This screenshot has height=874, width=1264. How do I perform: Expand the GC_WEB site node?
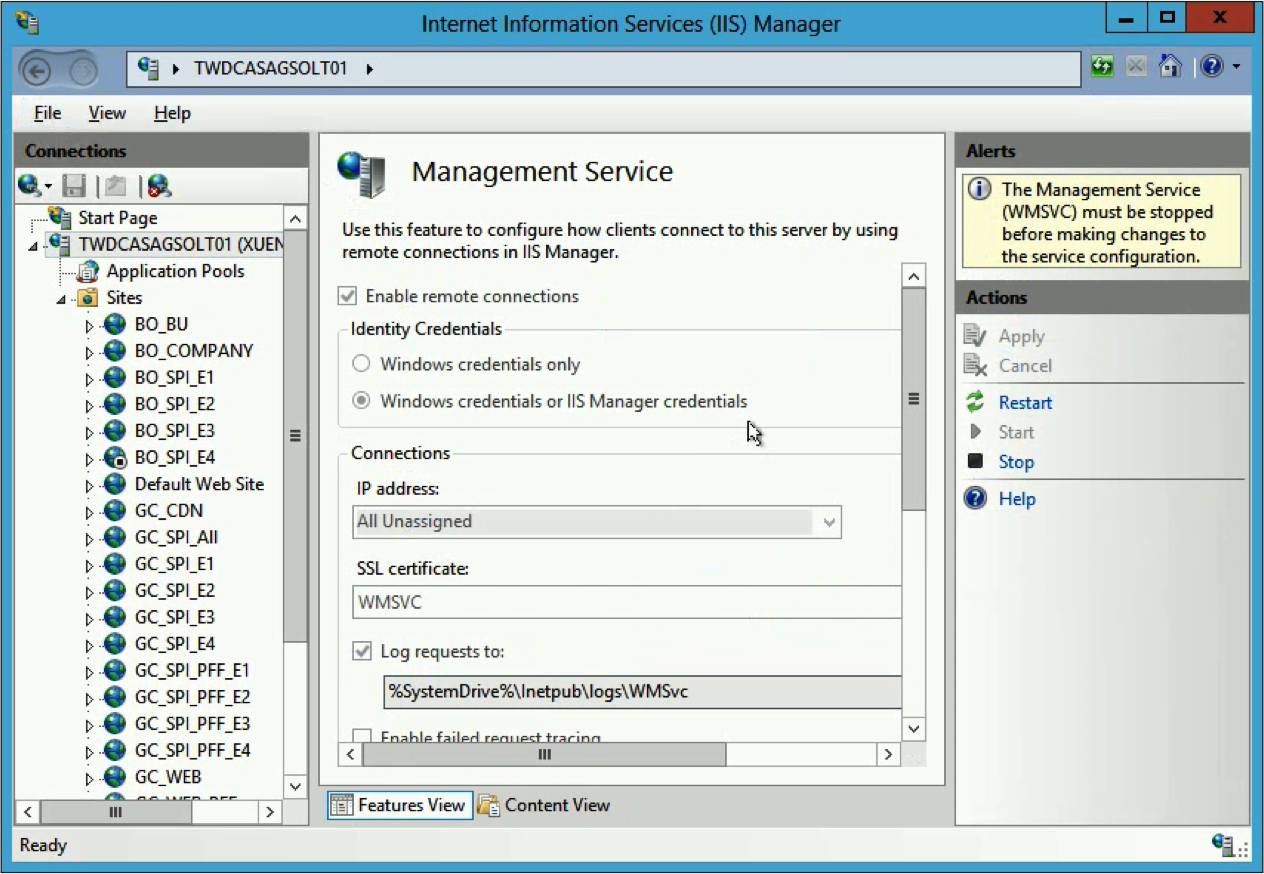[89, 778]
